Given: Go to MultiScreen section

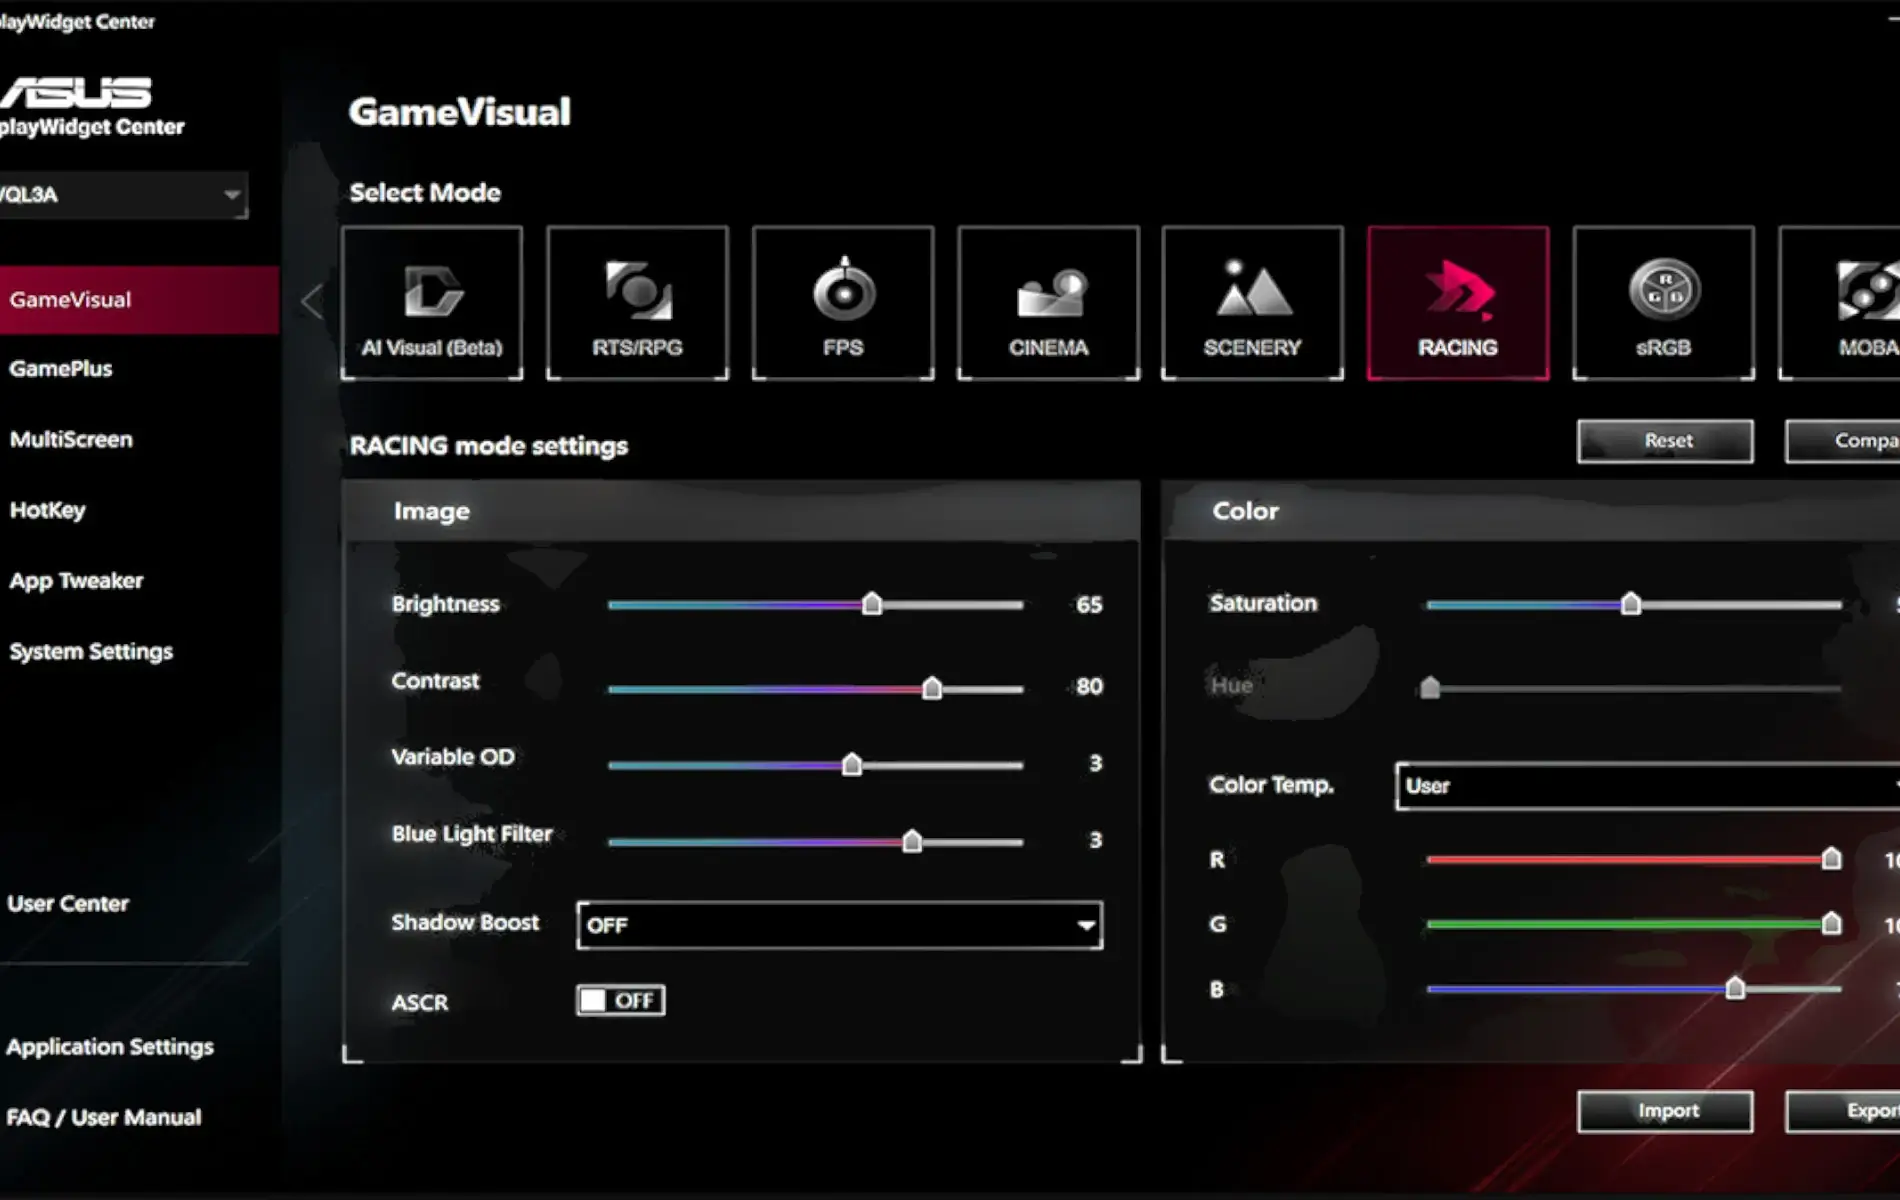Looking at the screenshot, I should point(71,440).
